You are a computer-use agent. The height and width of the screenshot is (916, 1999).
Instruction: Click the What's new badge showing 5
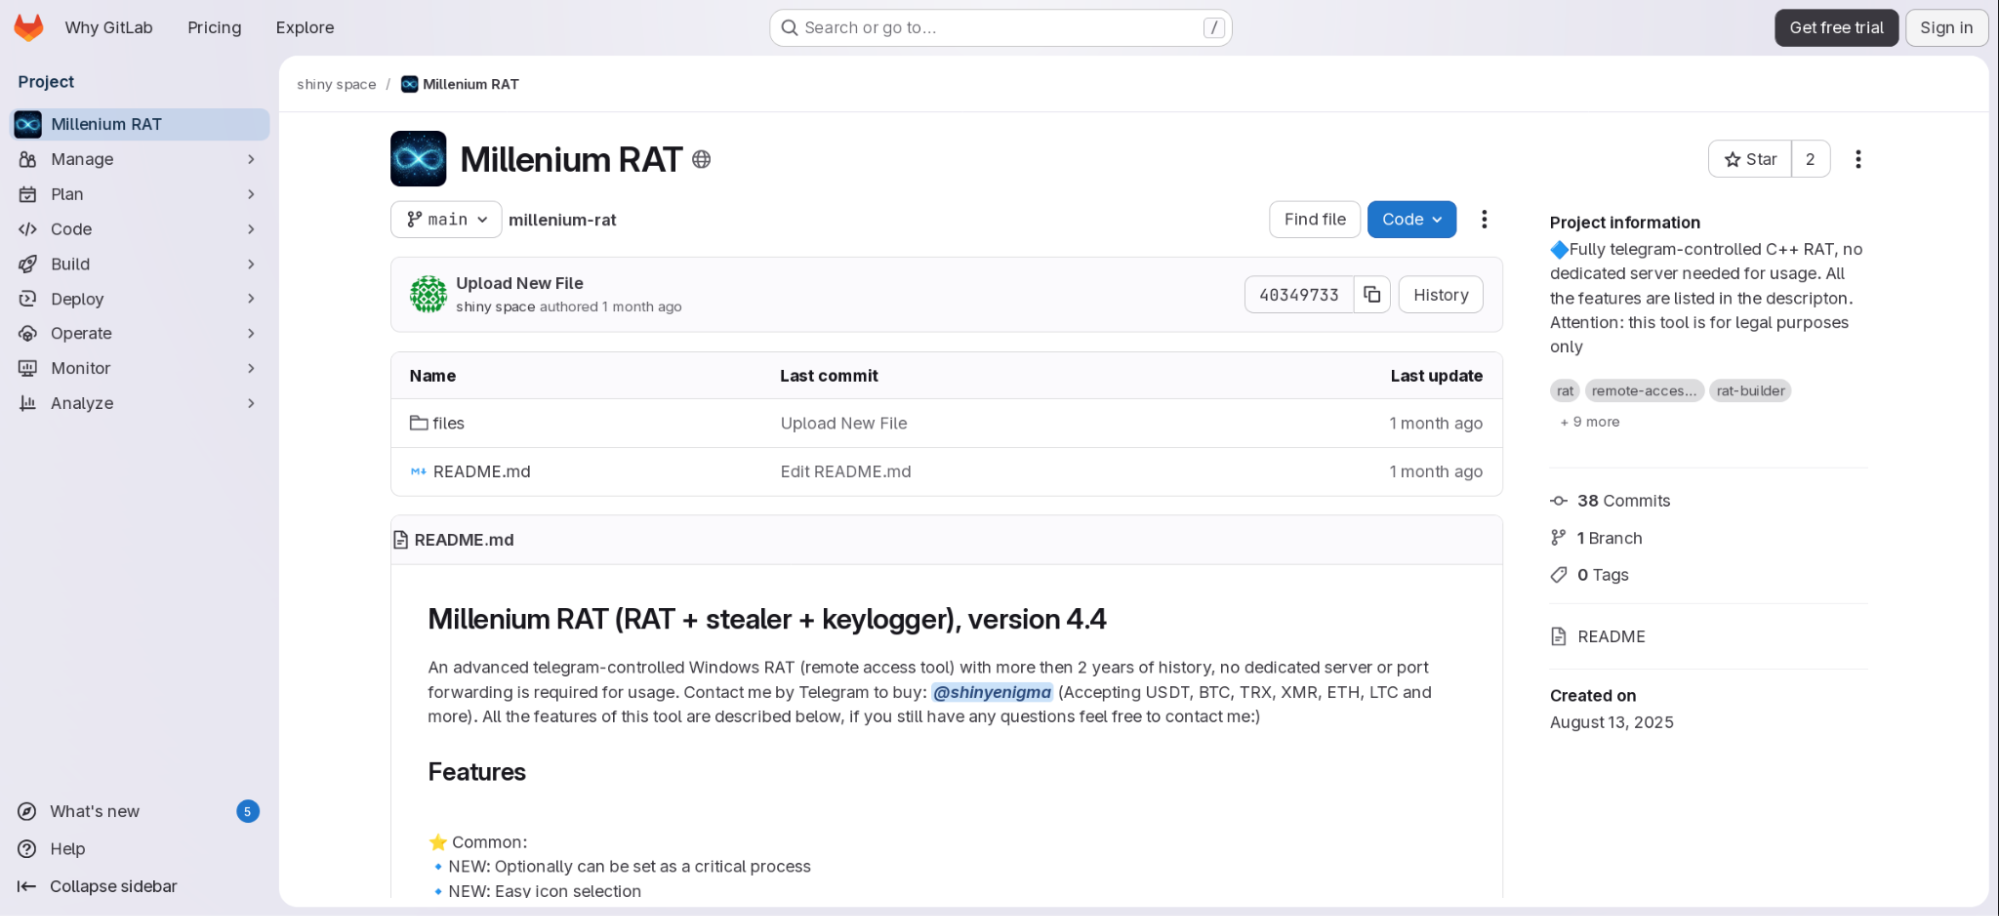click(x=247, y=811)
